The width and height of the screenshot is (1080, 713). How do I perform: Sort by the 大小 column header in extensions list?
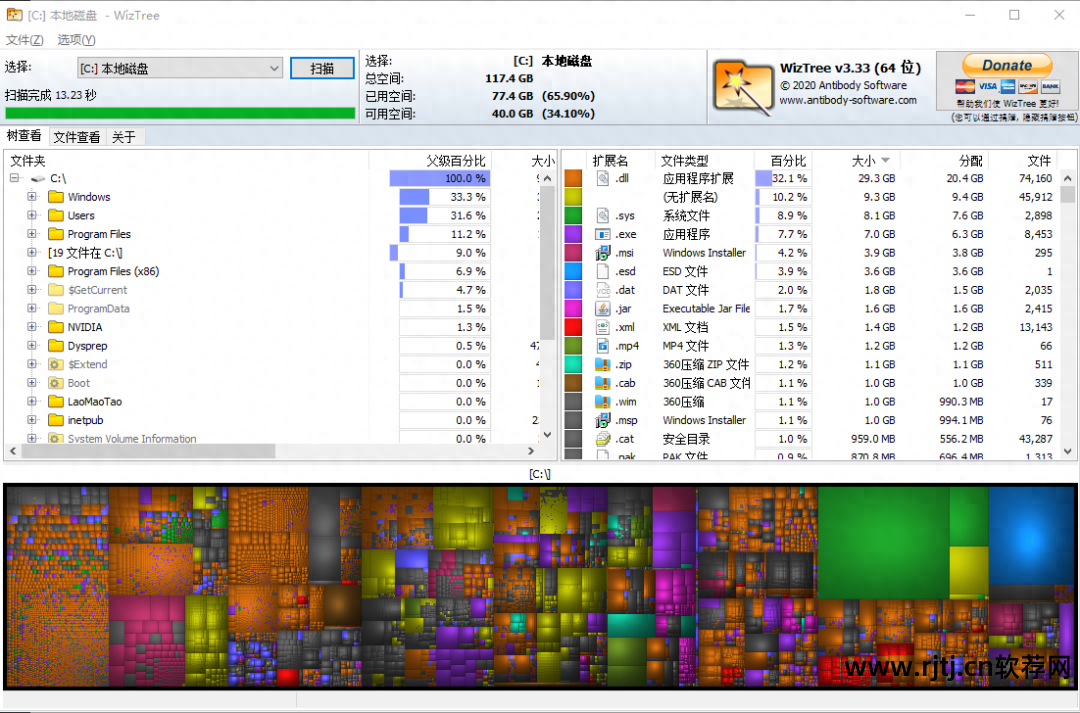click(x=864, y=160)
